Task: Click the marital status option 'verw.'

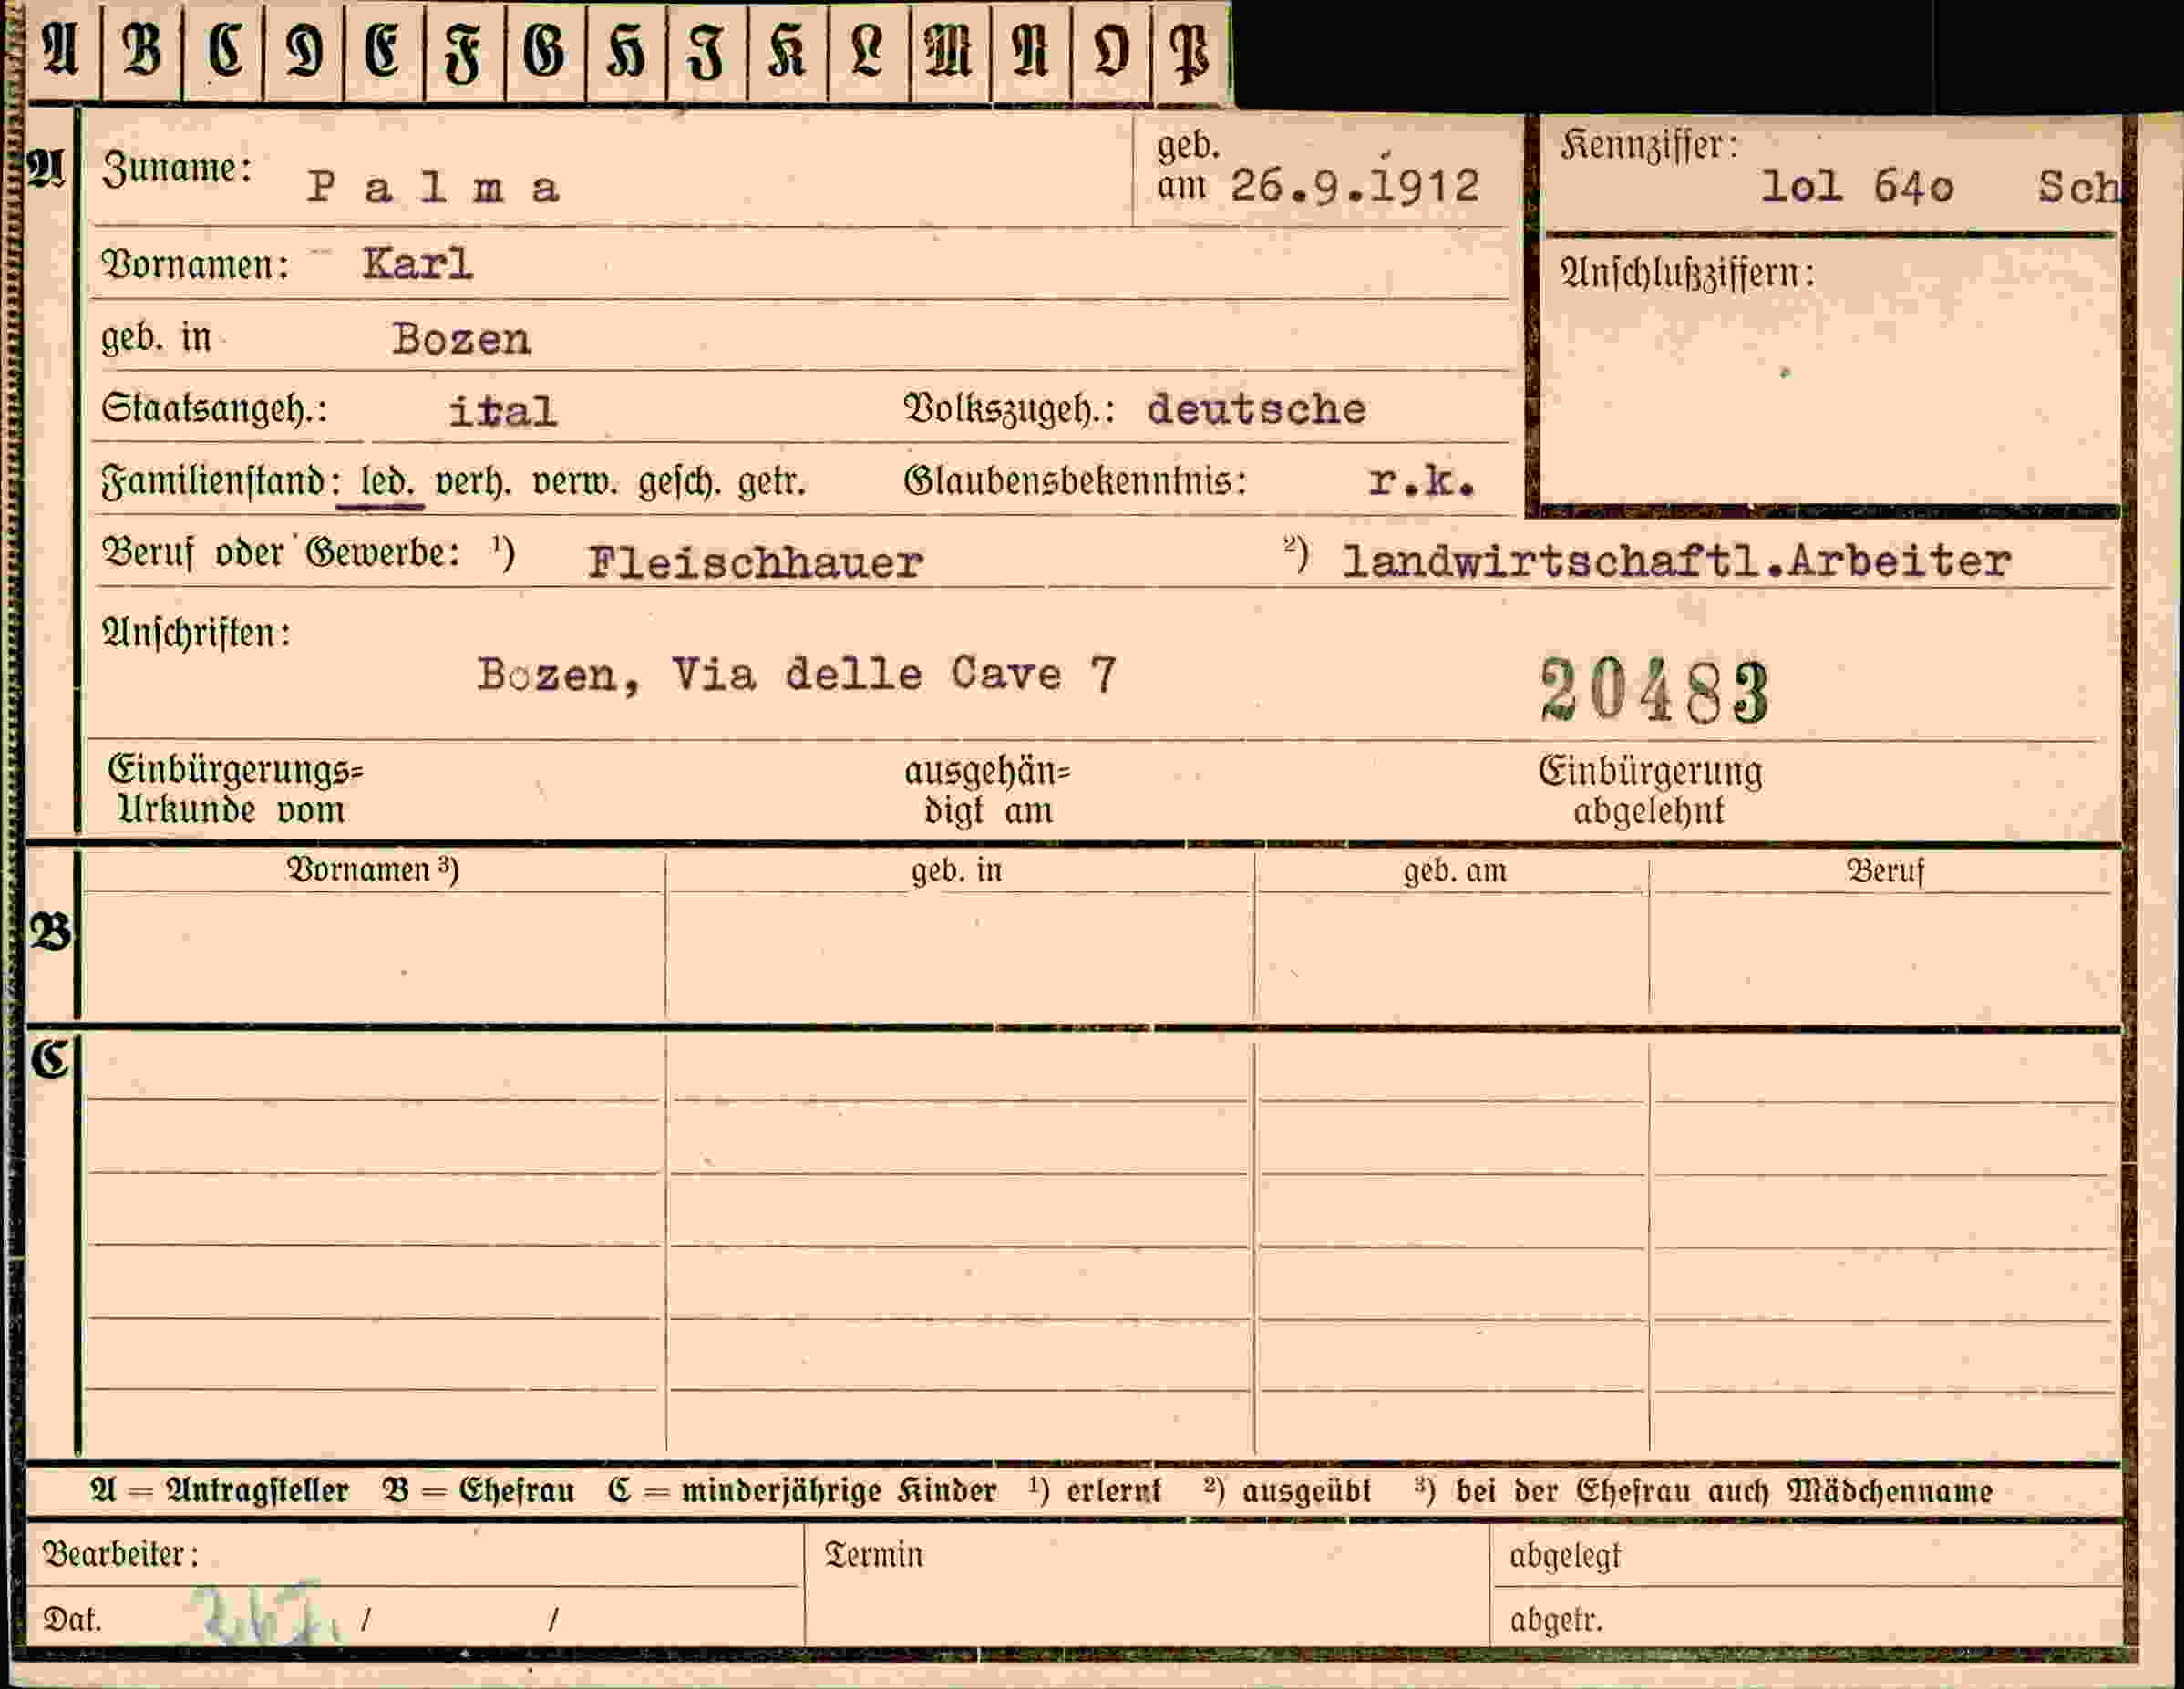Action: coord(574,483)
